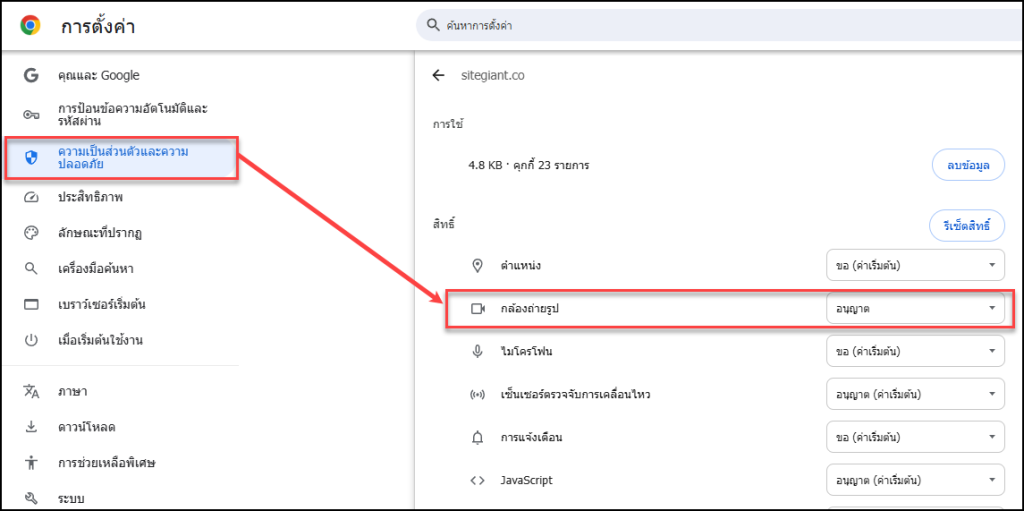Click the location pin icon
This screenshot has width=1024, height=511.
click(478, 266)
